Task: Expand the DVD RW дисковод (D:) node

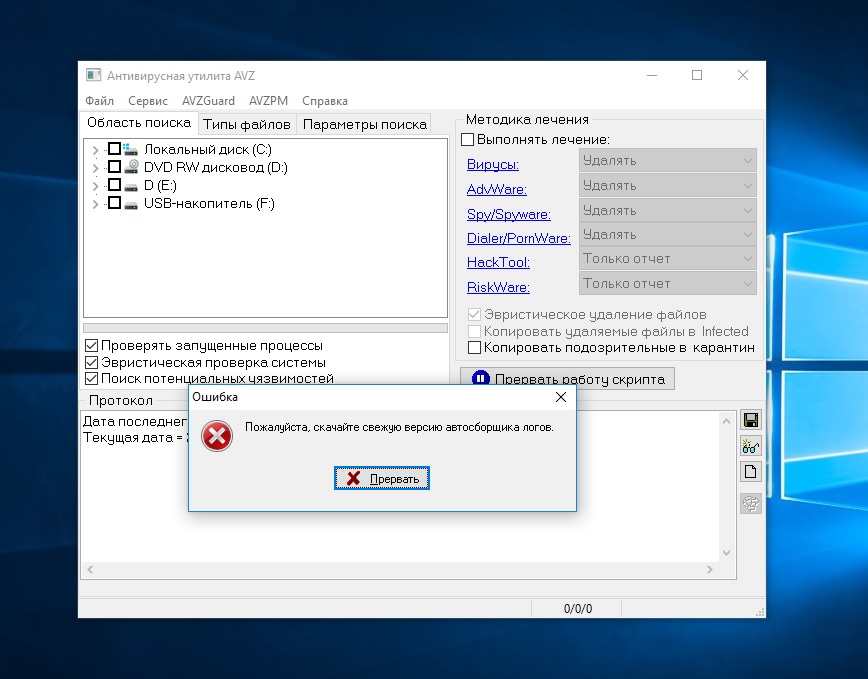Action: point(95,168)
